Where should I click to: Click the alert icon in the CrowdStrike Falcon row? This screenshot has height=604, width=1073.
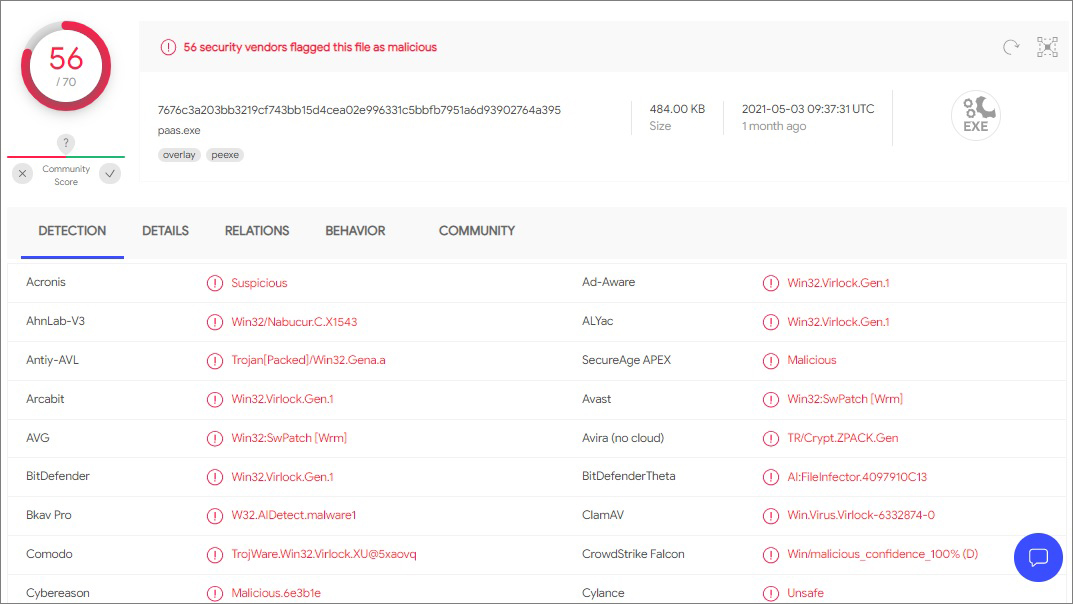pos(771,555)
